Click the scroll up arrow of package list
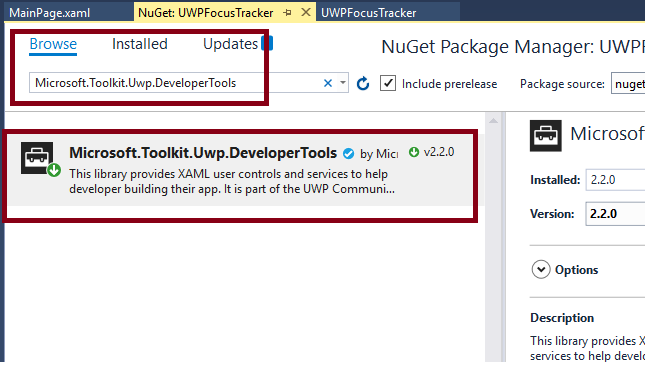This screenshot has height=365, width=645. tap(493, 121)
